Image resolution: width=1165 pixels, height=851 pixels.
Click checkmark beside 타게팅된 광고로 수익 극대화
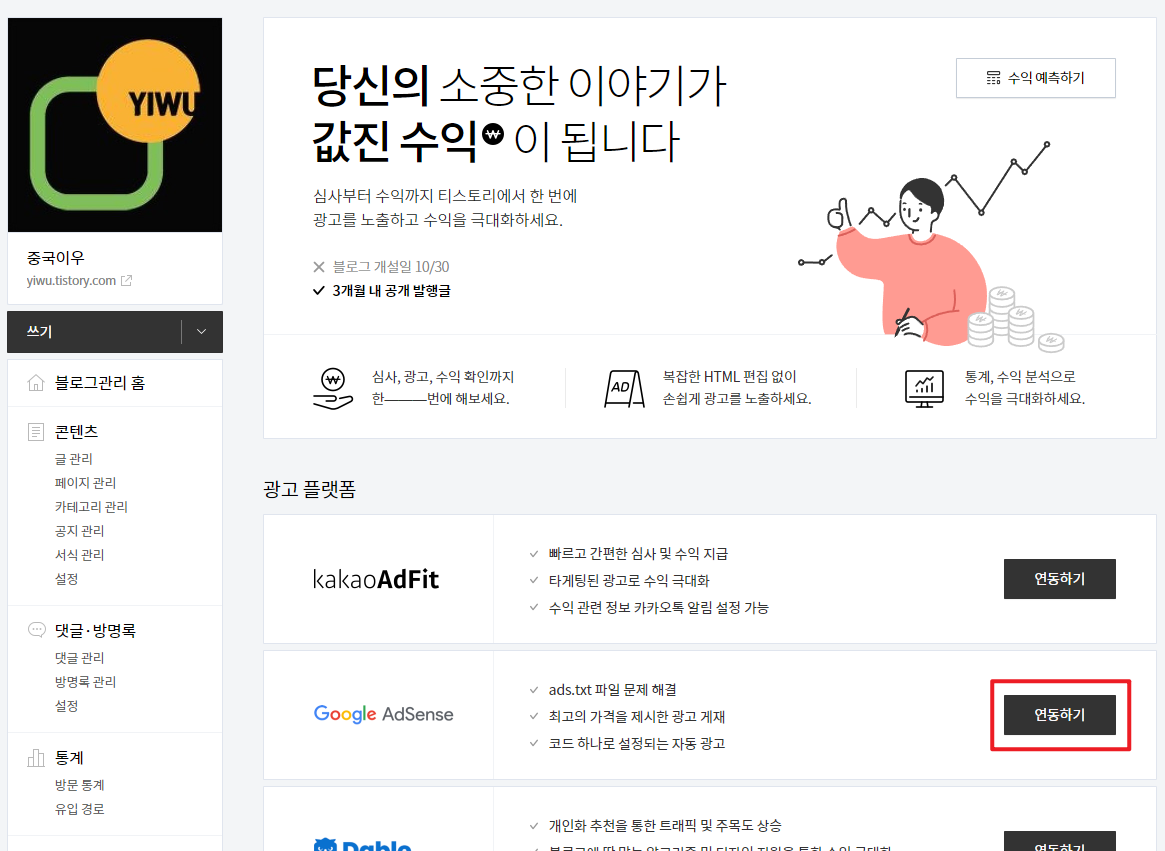click(533, 580)
